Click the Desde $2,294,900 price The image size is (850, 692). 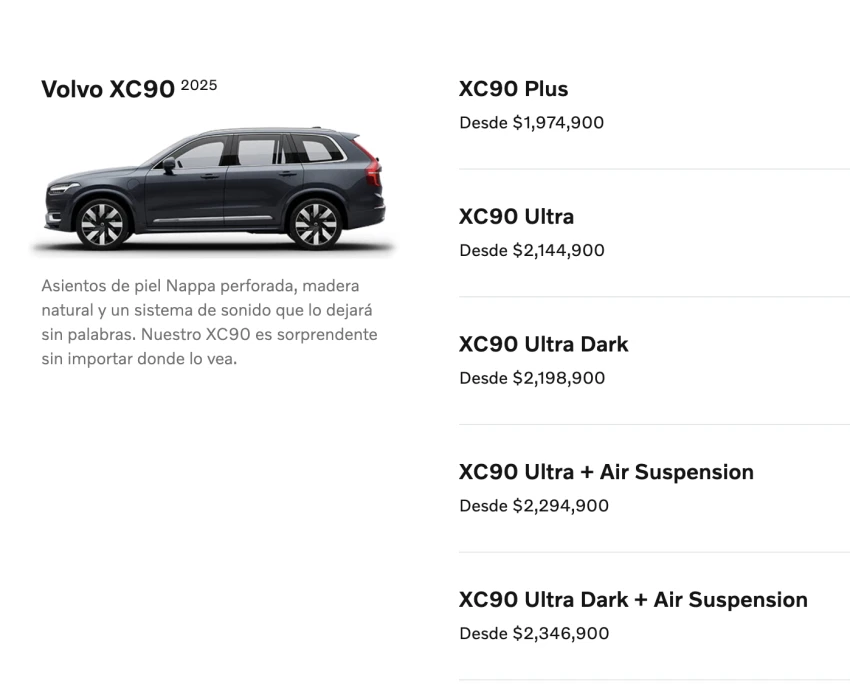coord(534,506)
